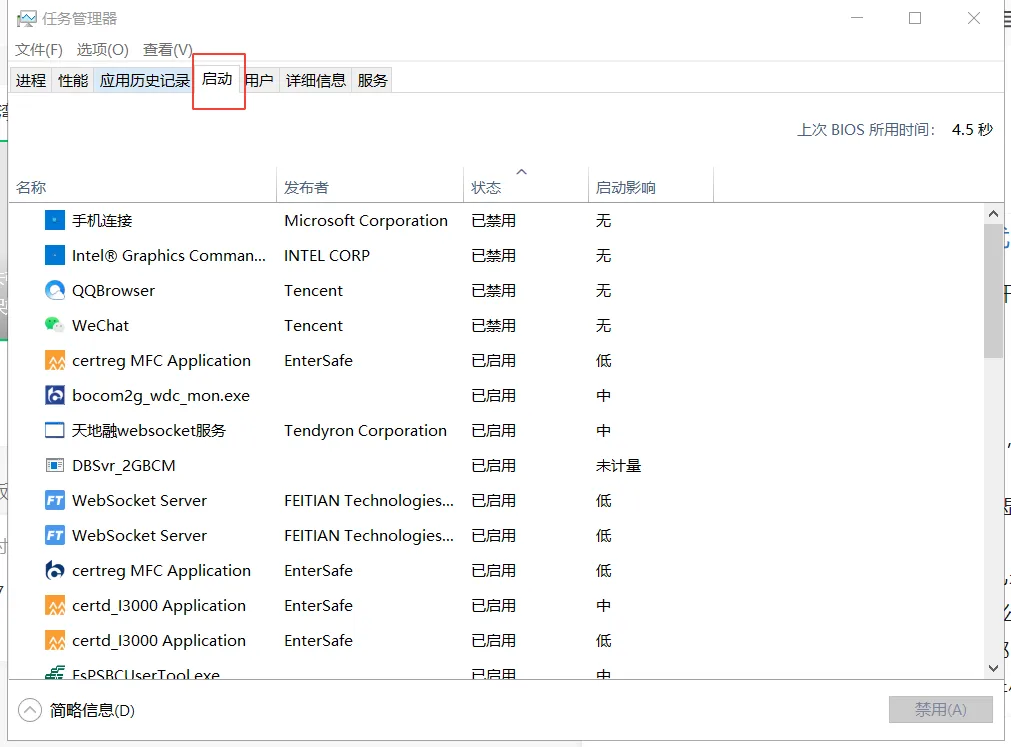Click the bocom2g_wdc_mon.exe icon

pos(55,395)
